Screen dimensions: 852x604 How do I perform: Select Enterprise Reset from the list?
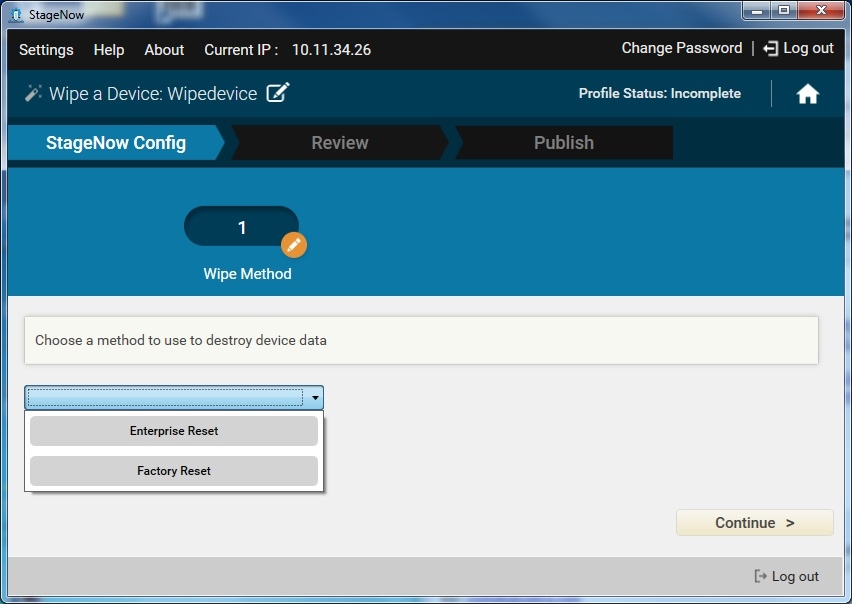click(174, 431)
